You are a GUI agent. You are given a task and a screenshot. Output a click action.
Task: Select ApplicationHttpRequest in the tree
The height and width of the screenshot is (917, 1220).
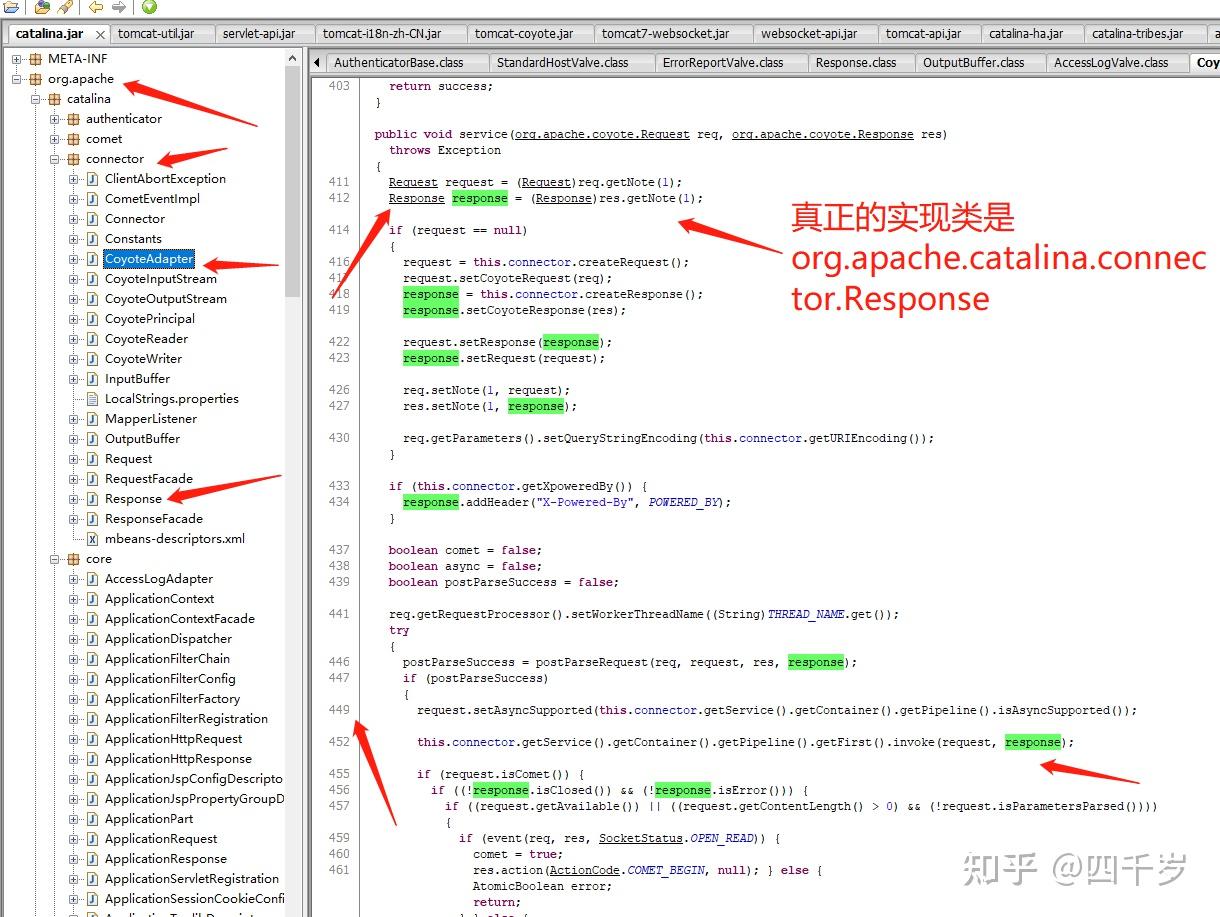pos(174,739)
